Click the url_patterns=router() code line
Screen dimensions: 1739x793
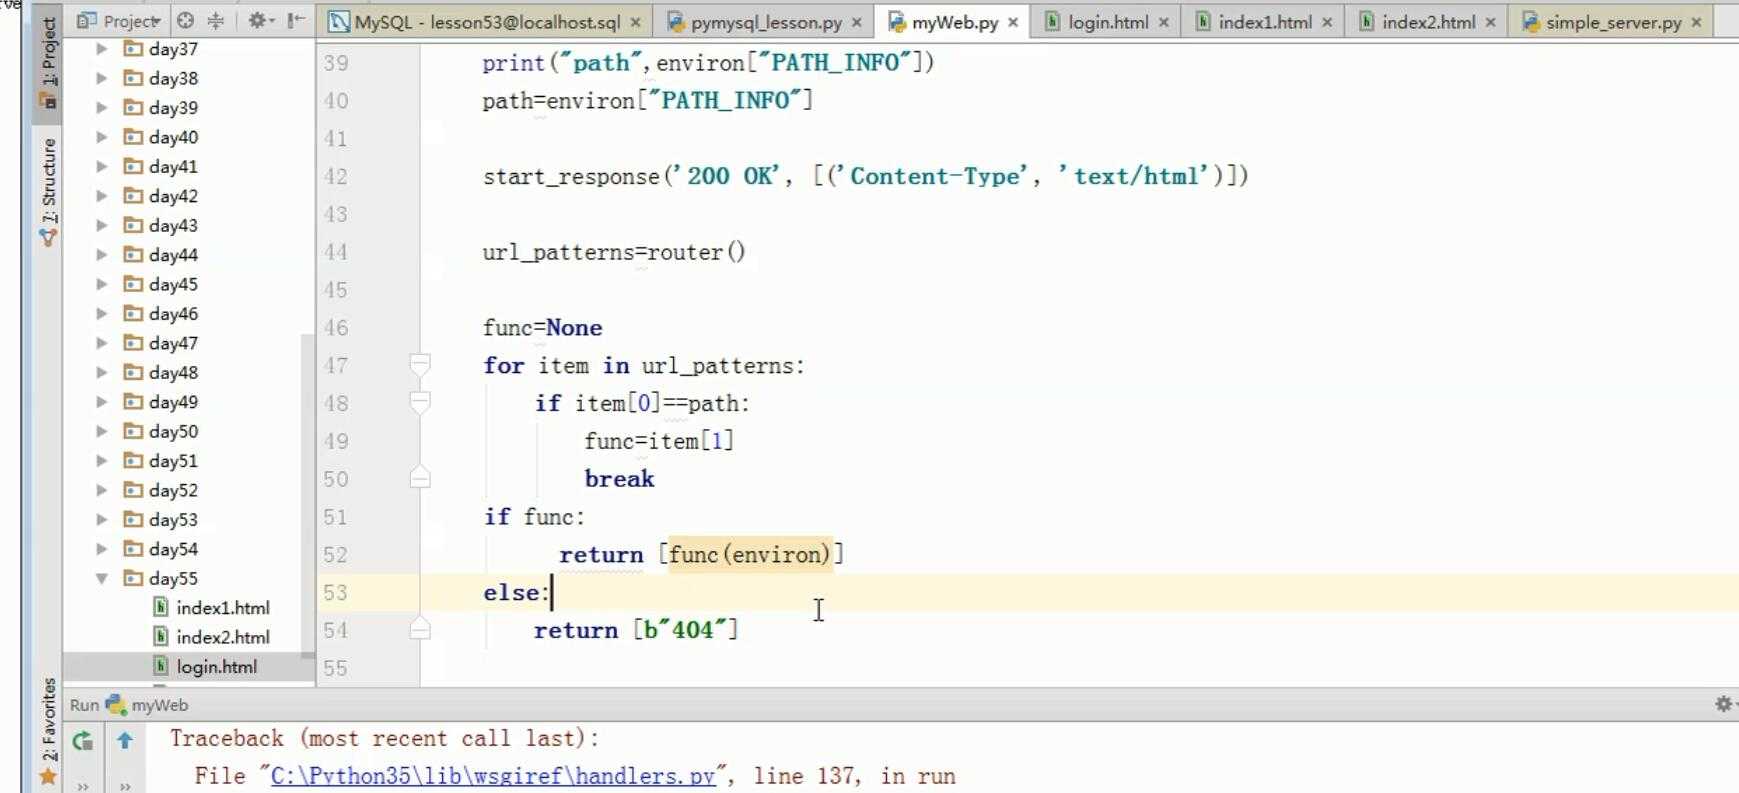614,252
